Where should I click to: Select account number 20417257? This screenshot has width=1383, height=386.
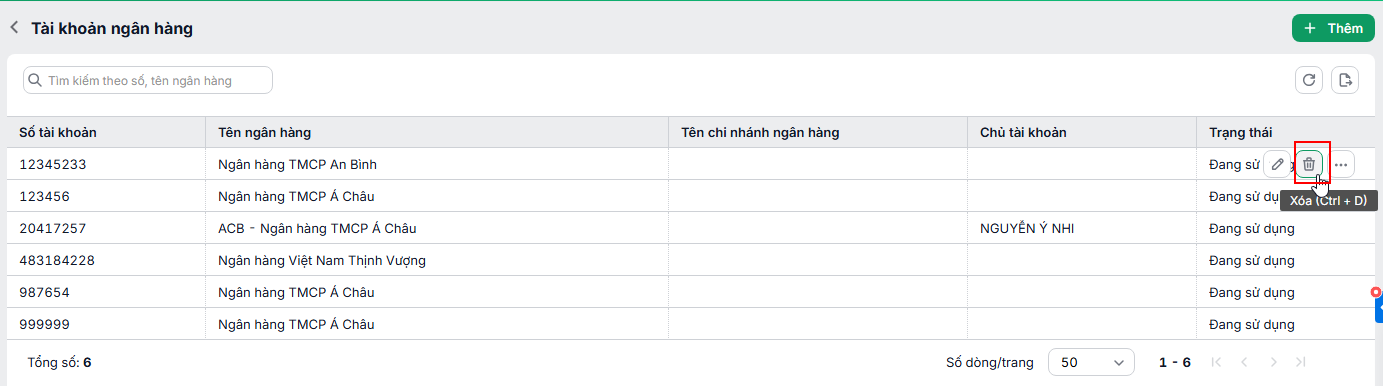pyautogui.click(x=53, y=228)
